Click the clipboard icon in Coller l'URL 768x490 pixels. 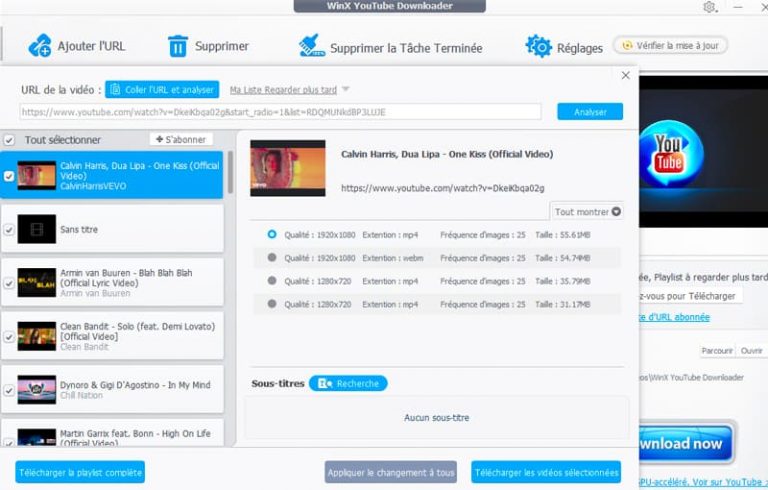tap(115, 89)
